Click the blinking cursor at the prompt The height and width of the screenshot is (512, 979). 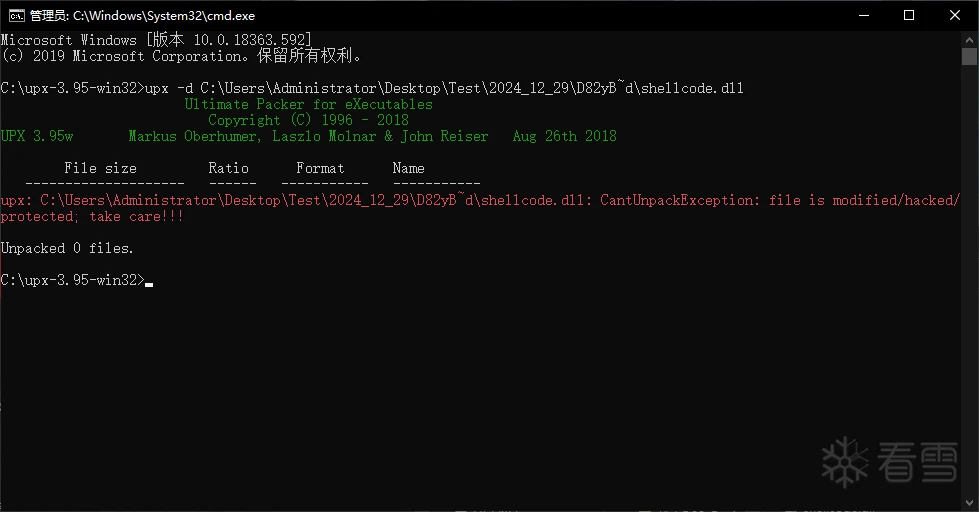[149, 284]
